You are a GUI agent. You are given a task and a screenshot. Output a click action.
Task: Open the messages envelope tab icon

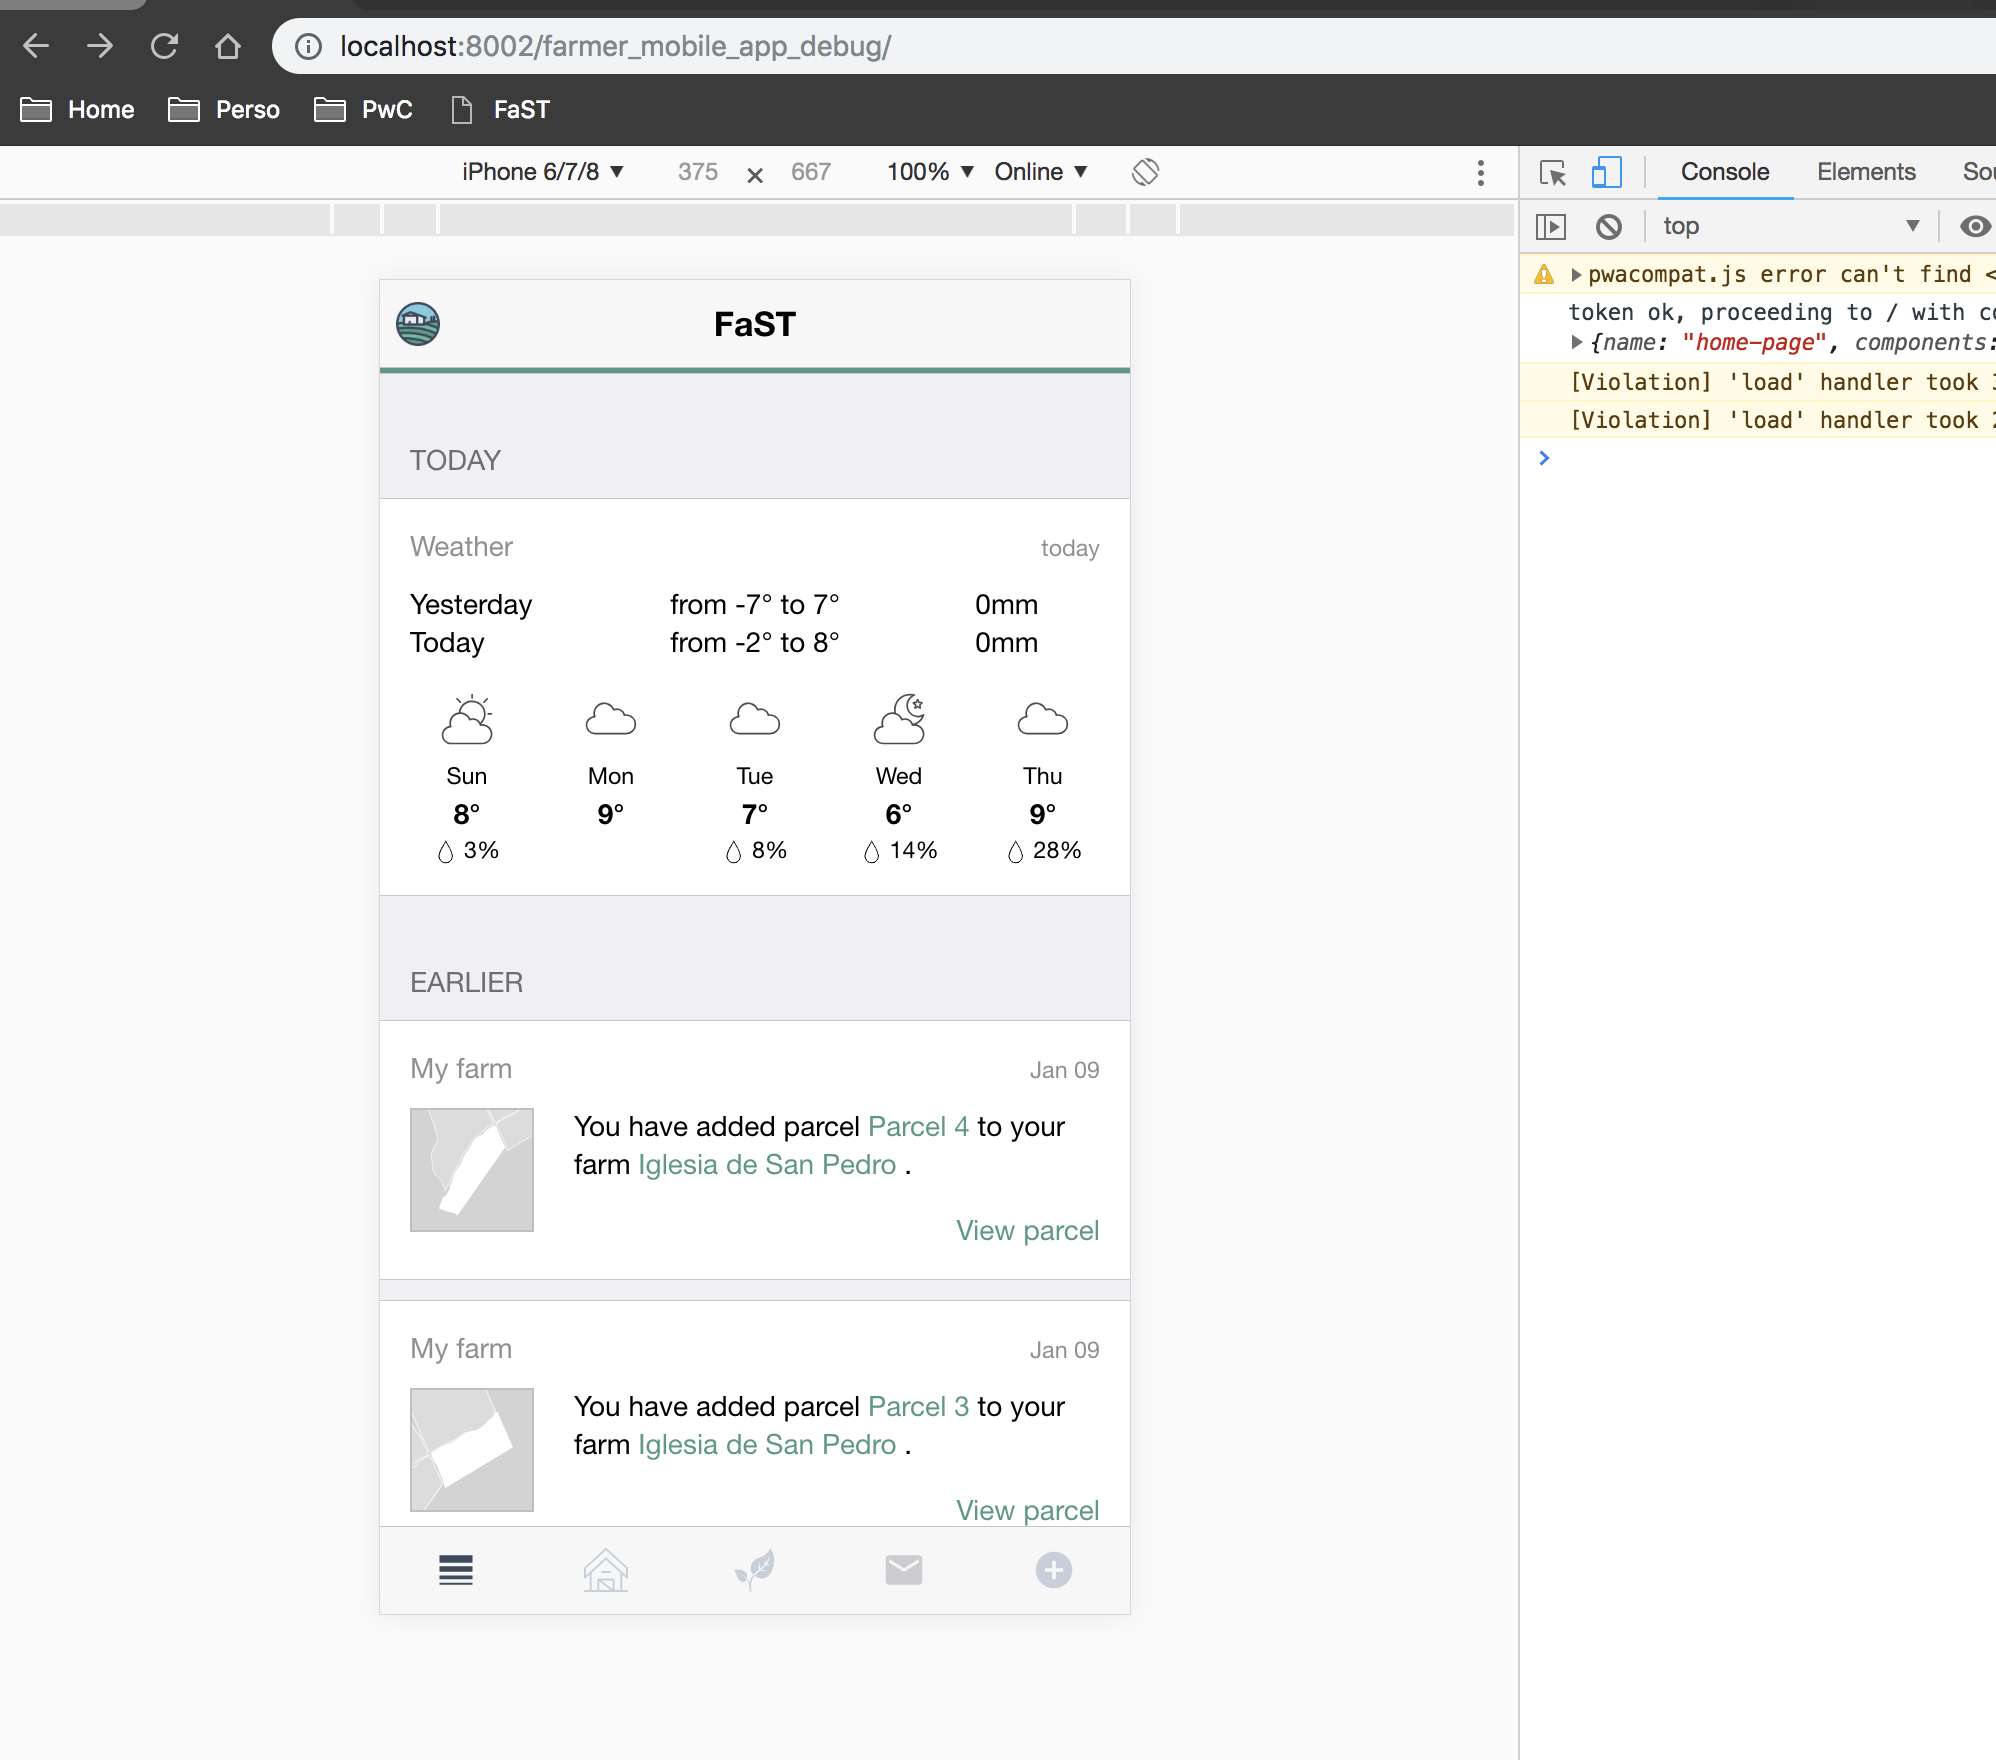[x=904, y=1570]
